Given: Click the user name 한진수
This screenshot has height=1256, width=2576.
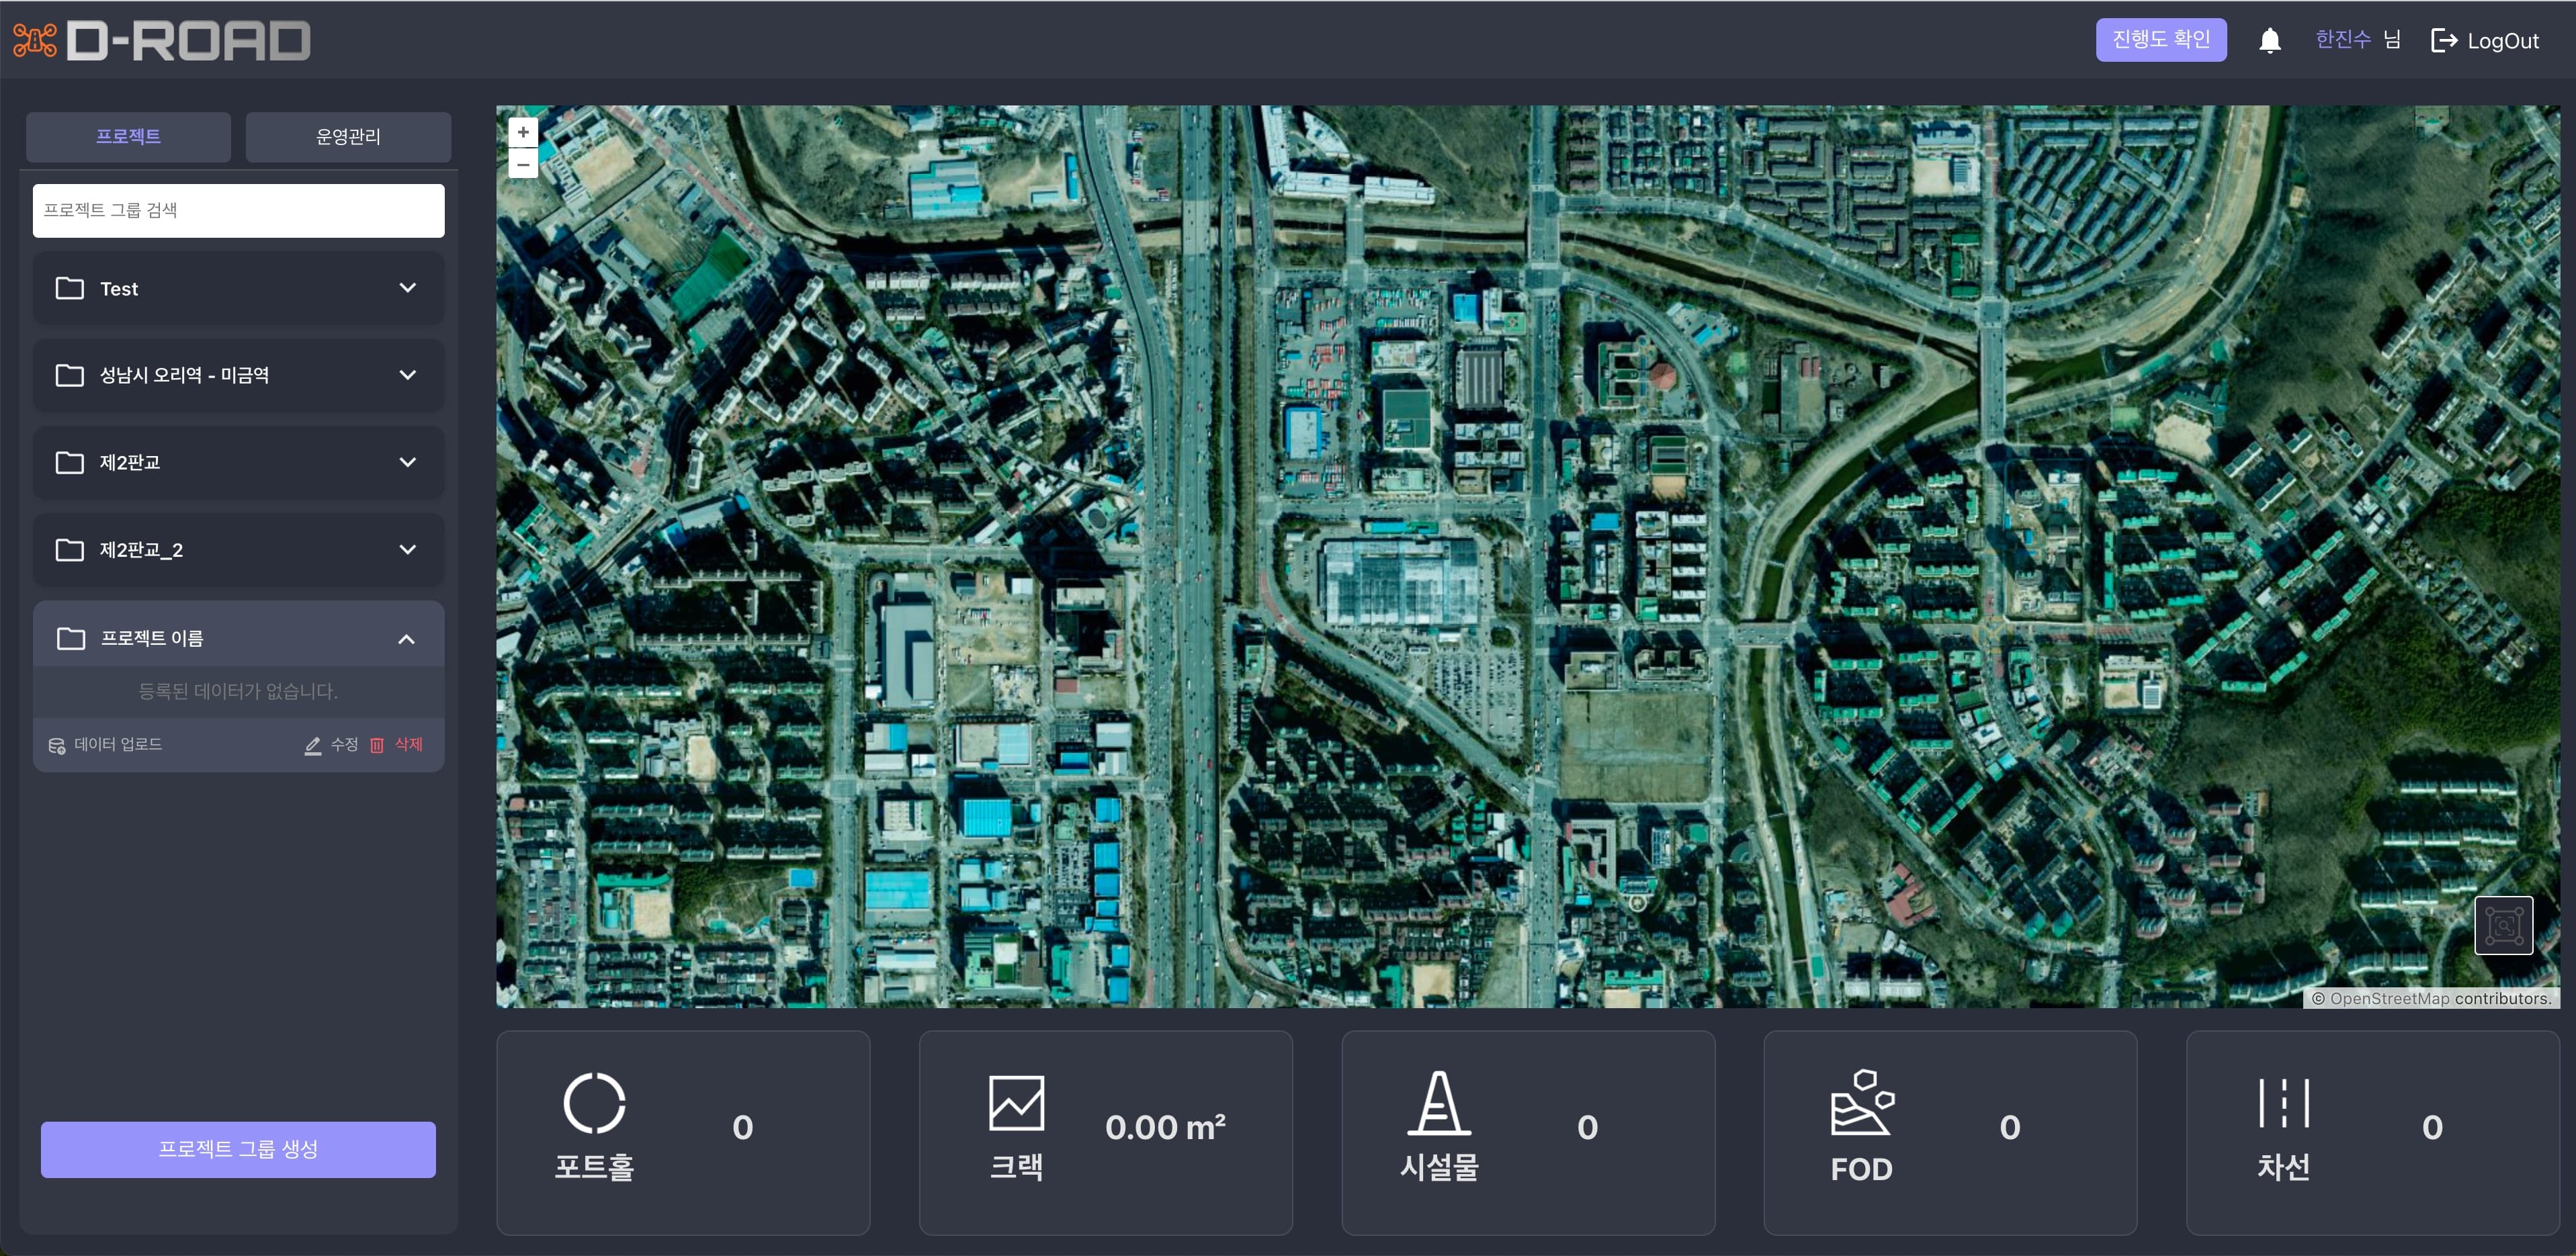Looking at the screenshot, I should [x=2343, y=40].
